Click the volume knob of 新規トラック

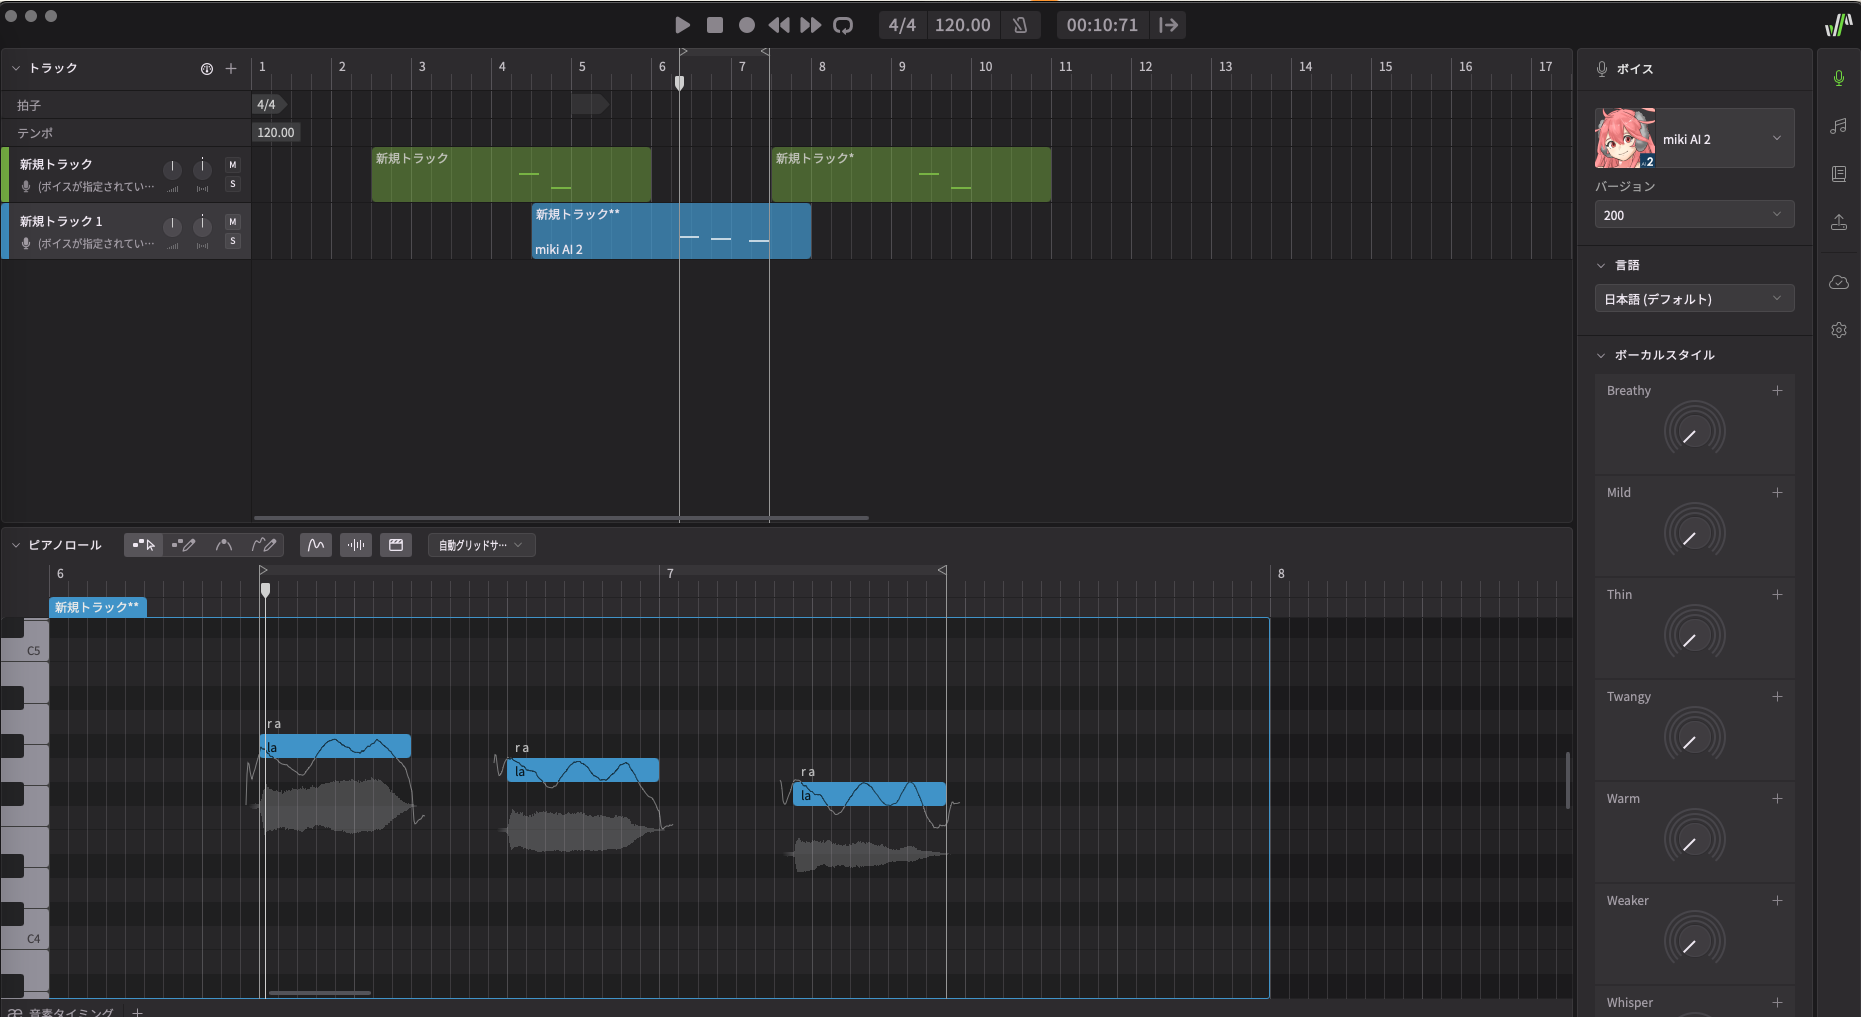pos(173,168)
